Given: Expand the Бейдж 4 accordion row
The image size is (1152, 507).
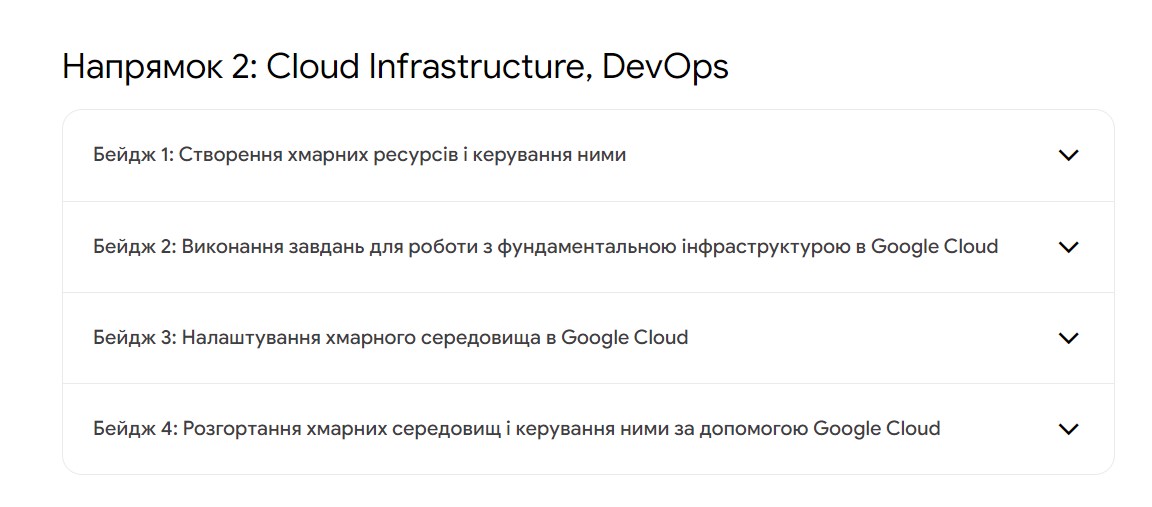Looking at the screenshot, I should click(x=588, y=429).
